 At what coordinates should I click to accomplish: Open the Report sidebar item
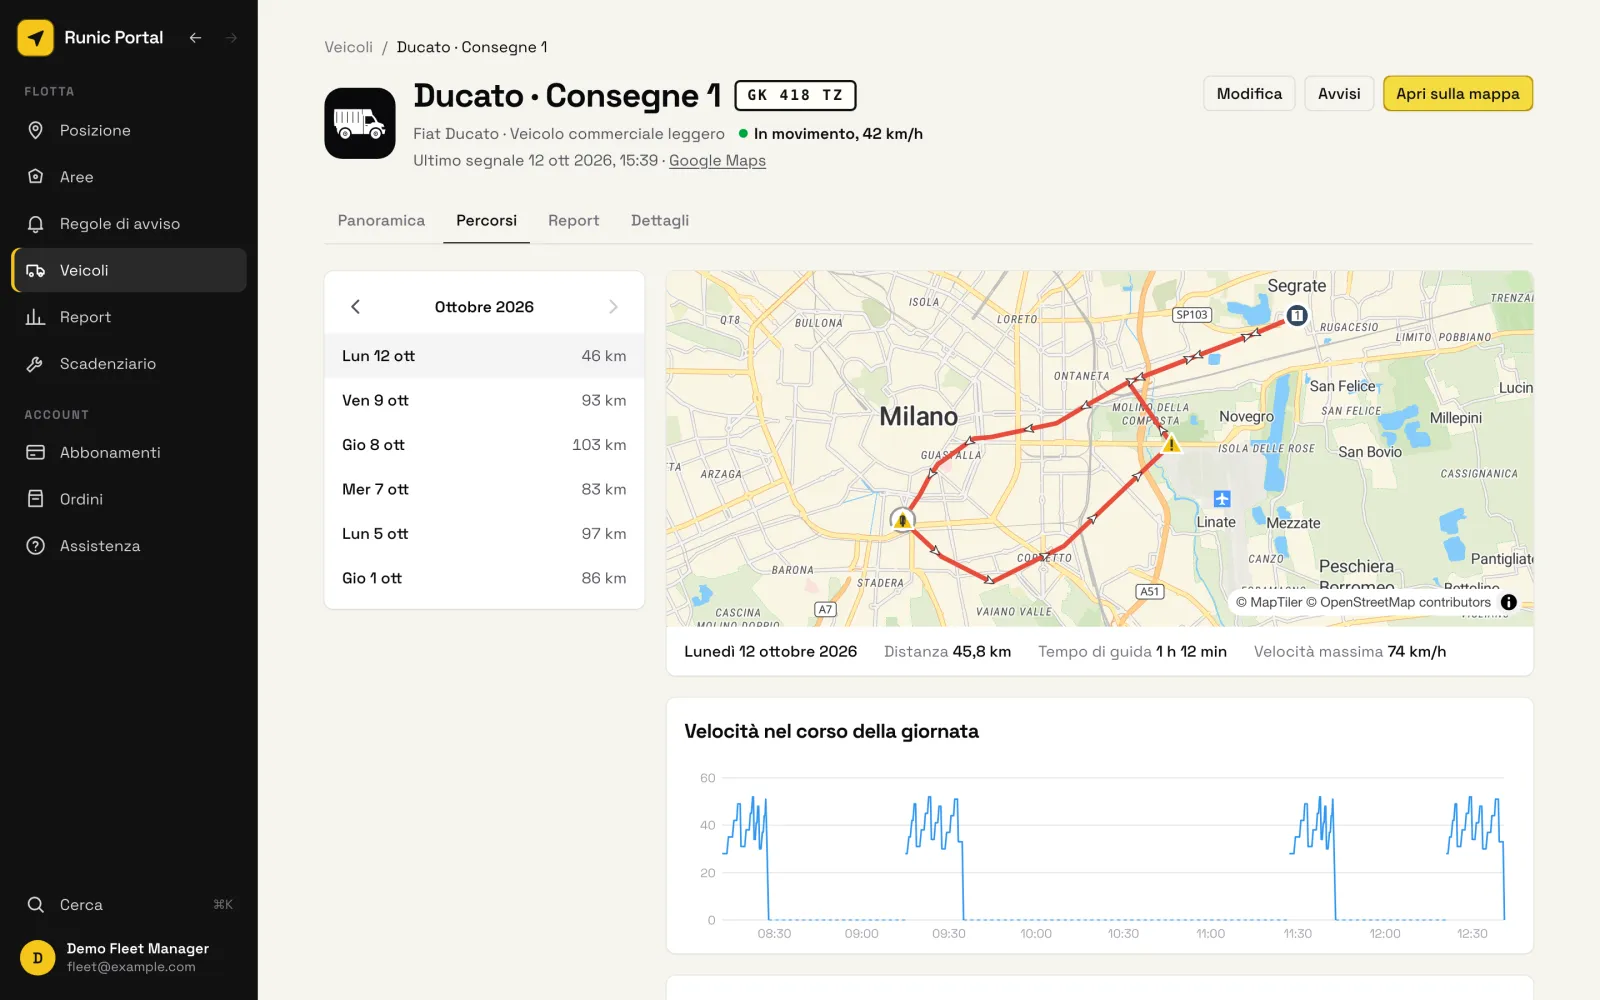tap(129, 317)
